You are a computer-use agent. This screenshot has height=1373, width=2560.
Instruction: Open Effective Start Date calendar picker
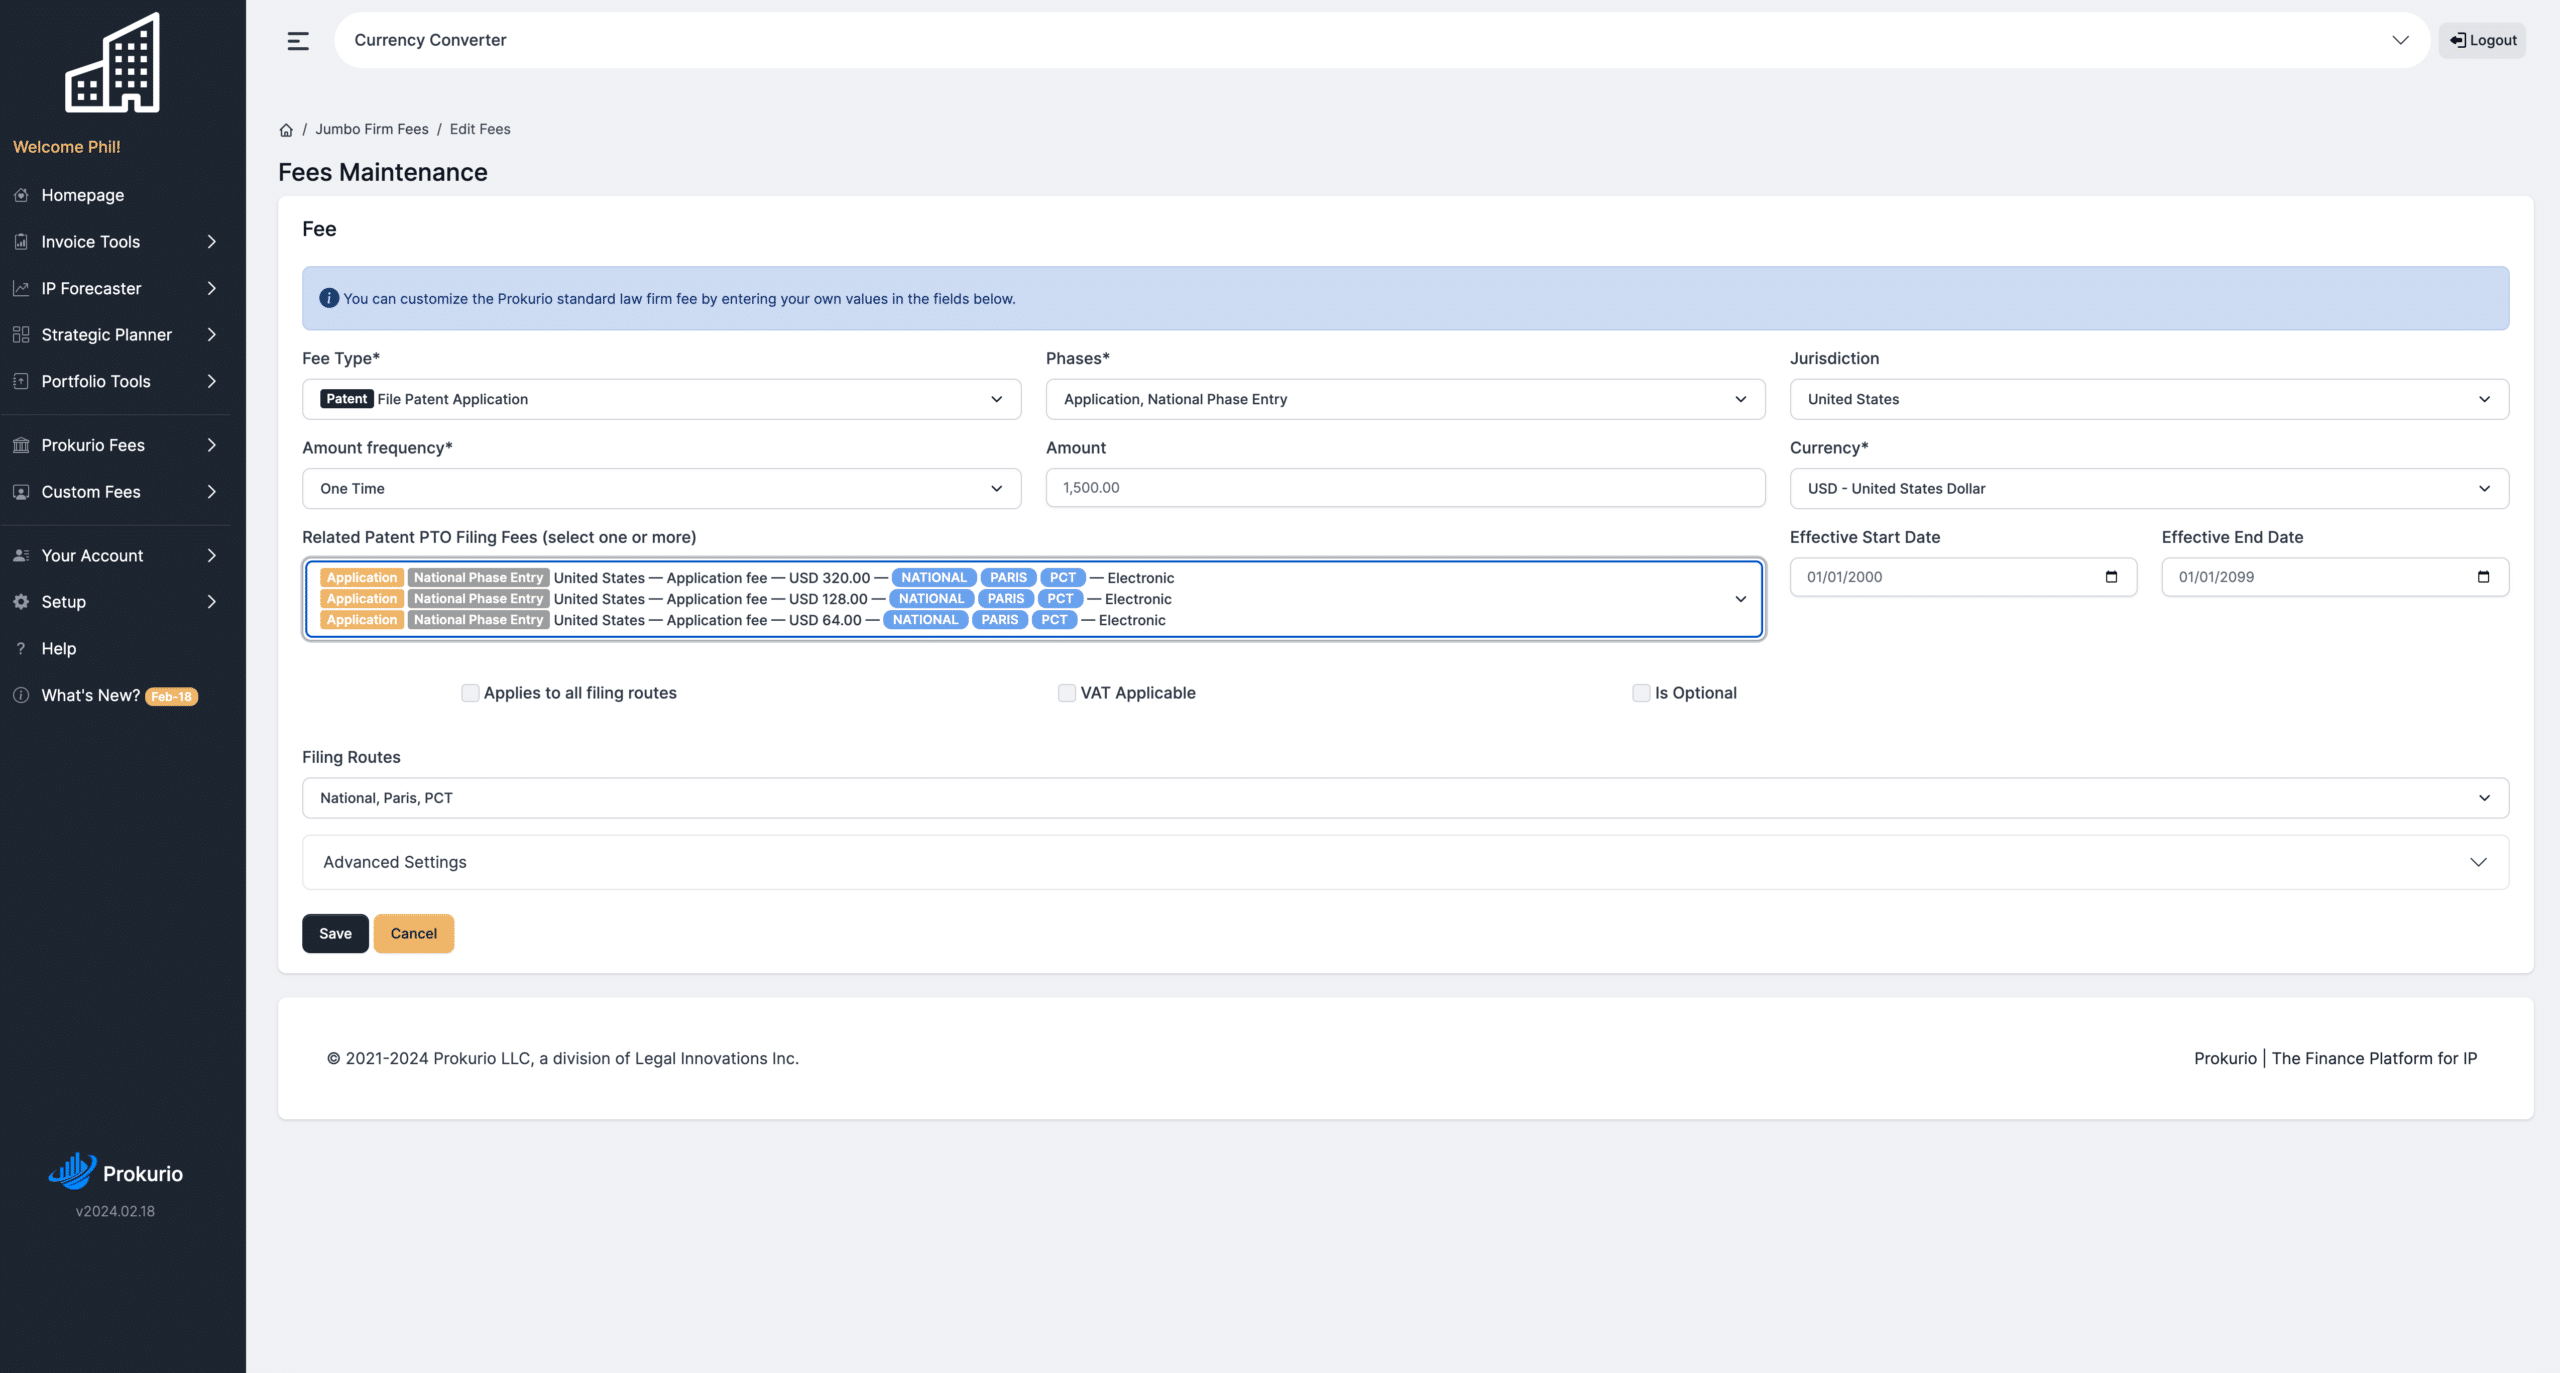(2111, 577)
